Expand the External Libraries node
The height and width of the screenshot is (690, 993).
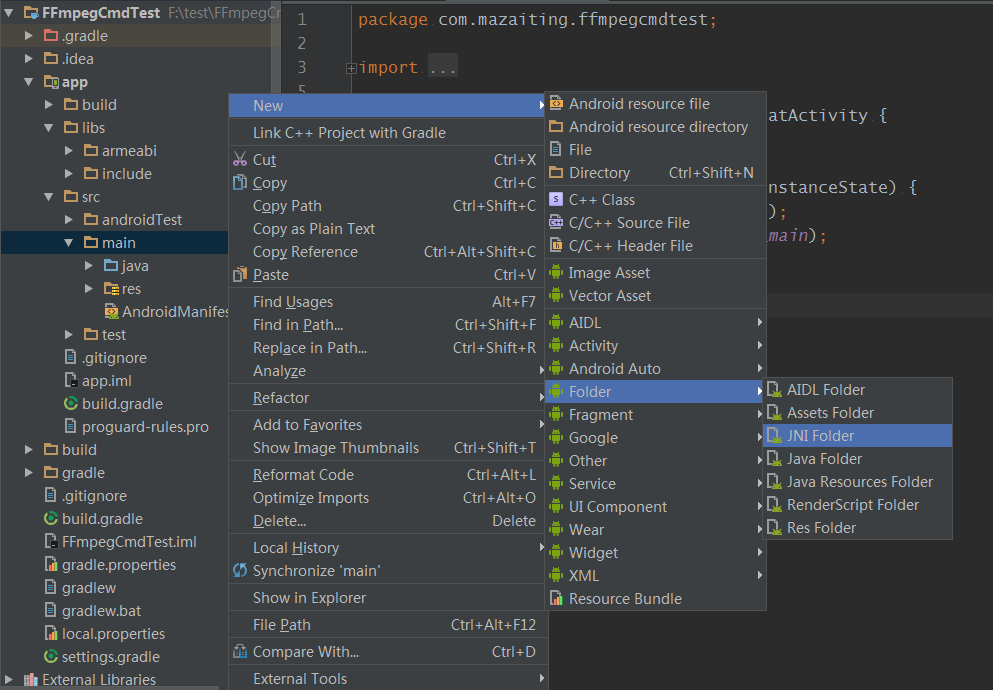click(x=9, y=679)
